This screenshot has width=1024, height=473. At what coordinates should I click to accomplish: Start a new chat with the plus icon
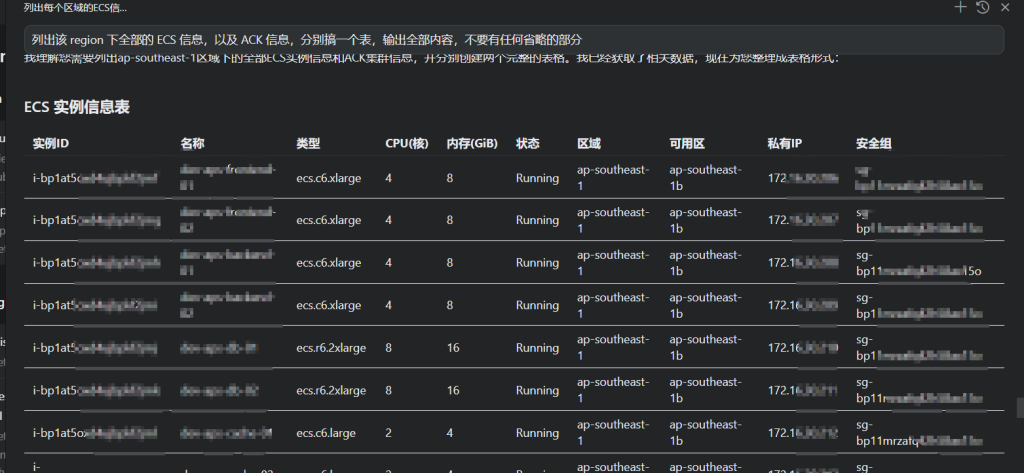(961, 7)
